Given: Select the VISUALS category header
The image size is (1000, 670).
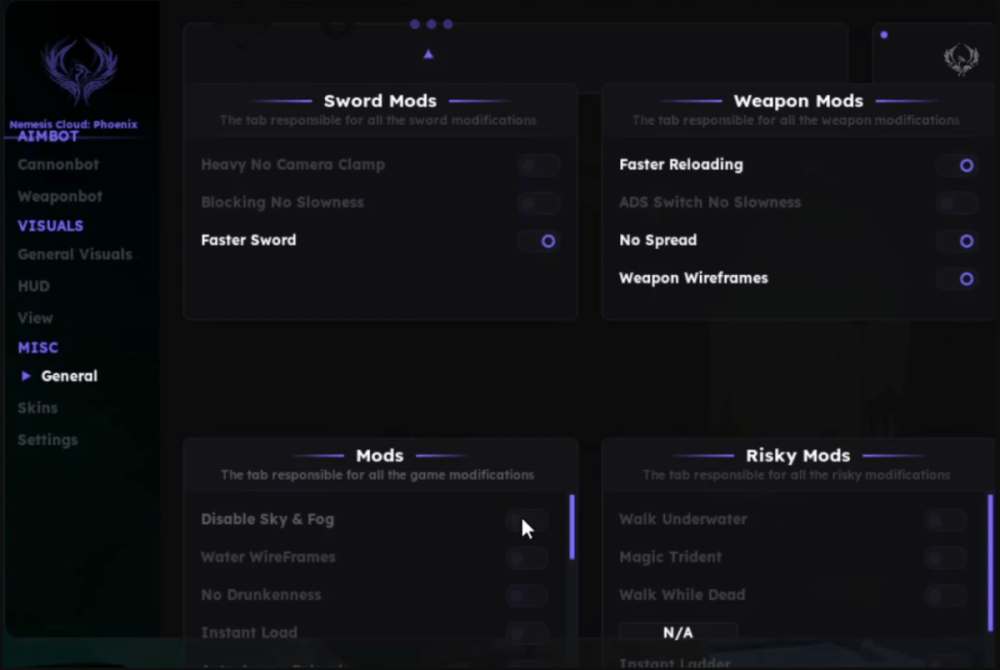Looking at the screenshot, I should [50, 225].
